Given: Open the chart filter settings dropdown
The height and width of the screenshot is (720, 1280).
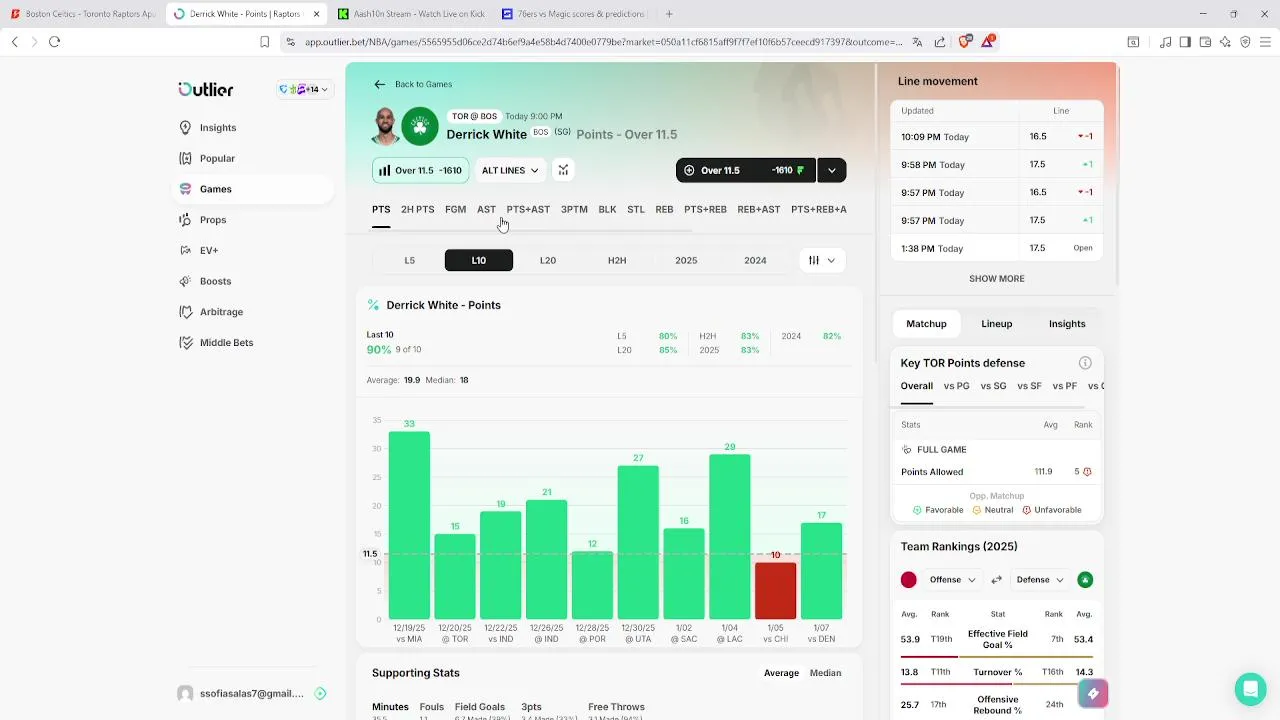Looking at the screenshot, I should pos(822,260).
